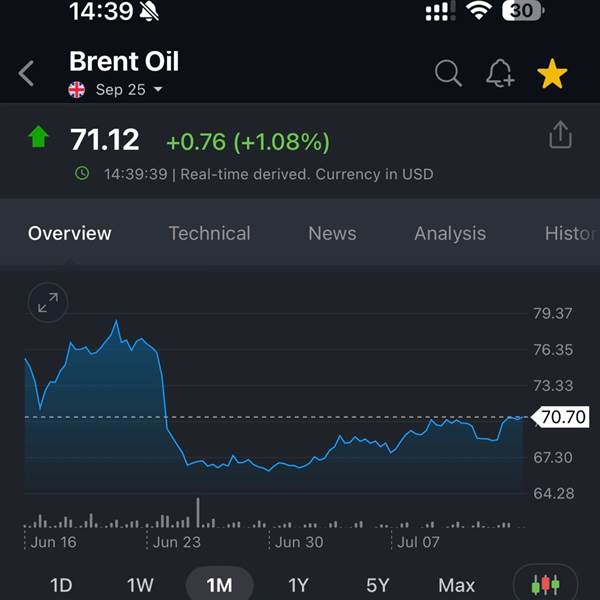Tap the 70.70 price marker label
The height and width of the screenshot is (600, 600).
pyautogui.click(x=561, y=417)
